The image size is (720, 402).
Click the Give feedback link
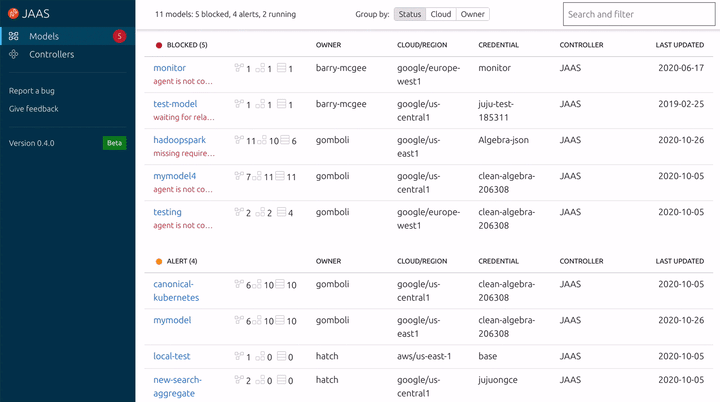click(x=34, y=109)
